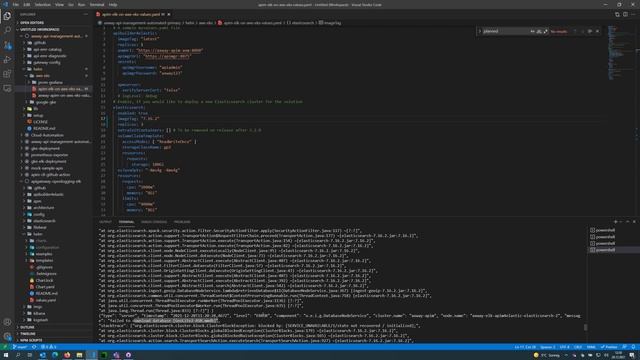The height and width of the screenshot is (360, 640).
Task: Open the Windows Start menu
Action: tap(6, 355)
